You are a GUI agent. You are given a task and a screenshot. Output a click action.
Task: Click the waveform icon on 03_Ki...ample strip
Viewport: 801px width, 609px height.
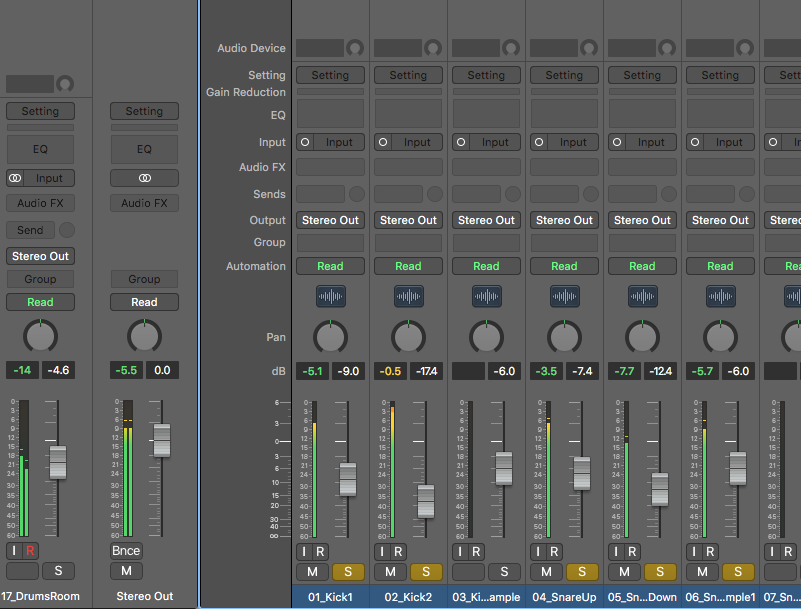[486, 296]
